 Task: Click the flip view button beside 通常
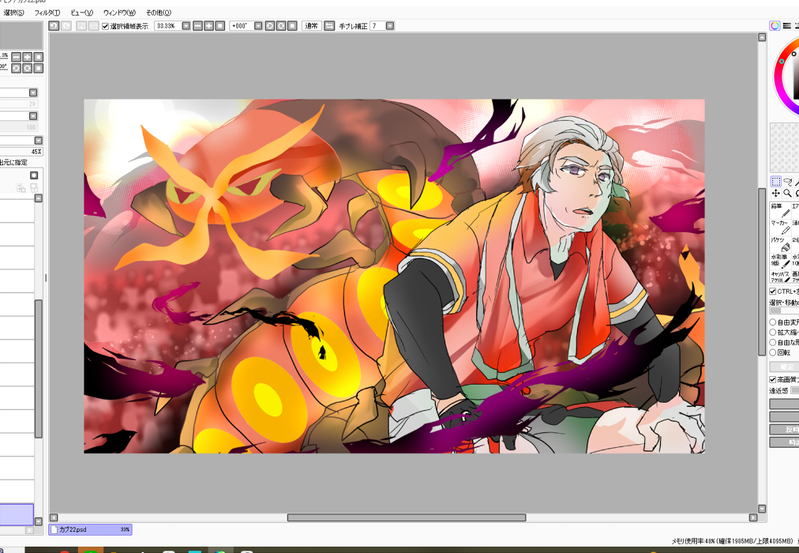pyautogui.click(x=330, y=25)
